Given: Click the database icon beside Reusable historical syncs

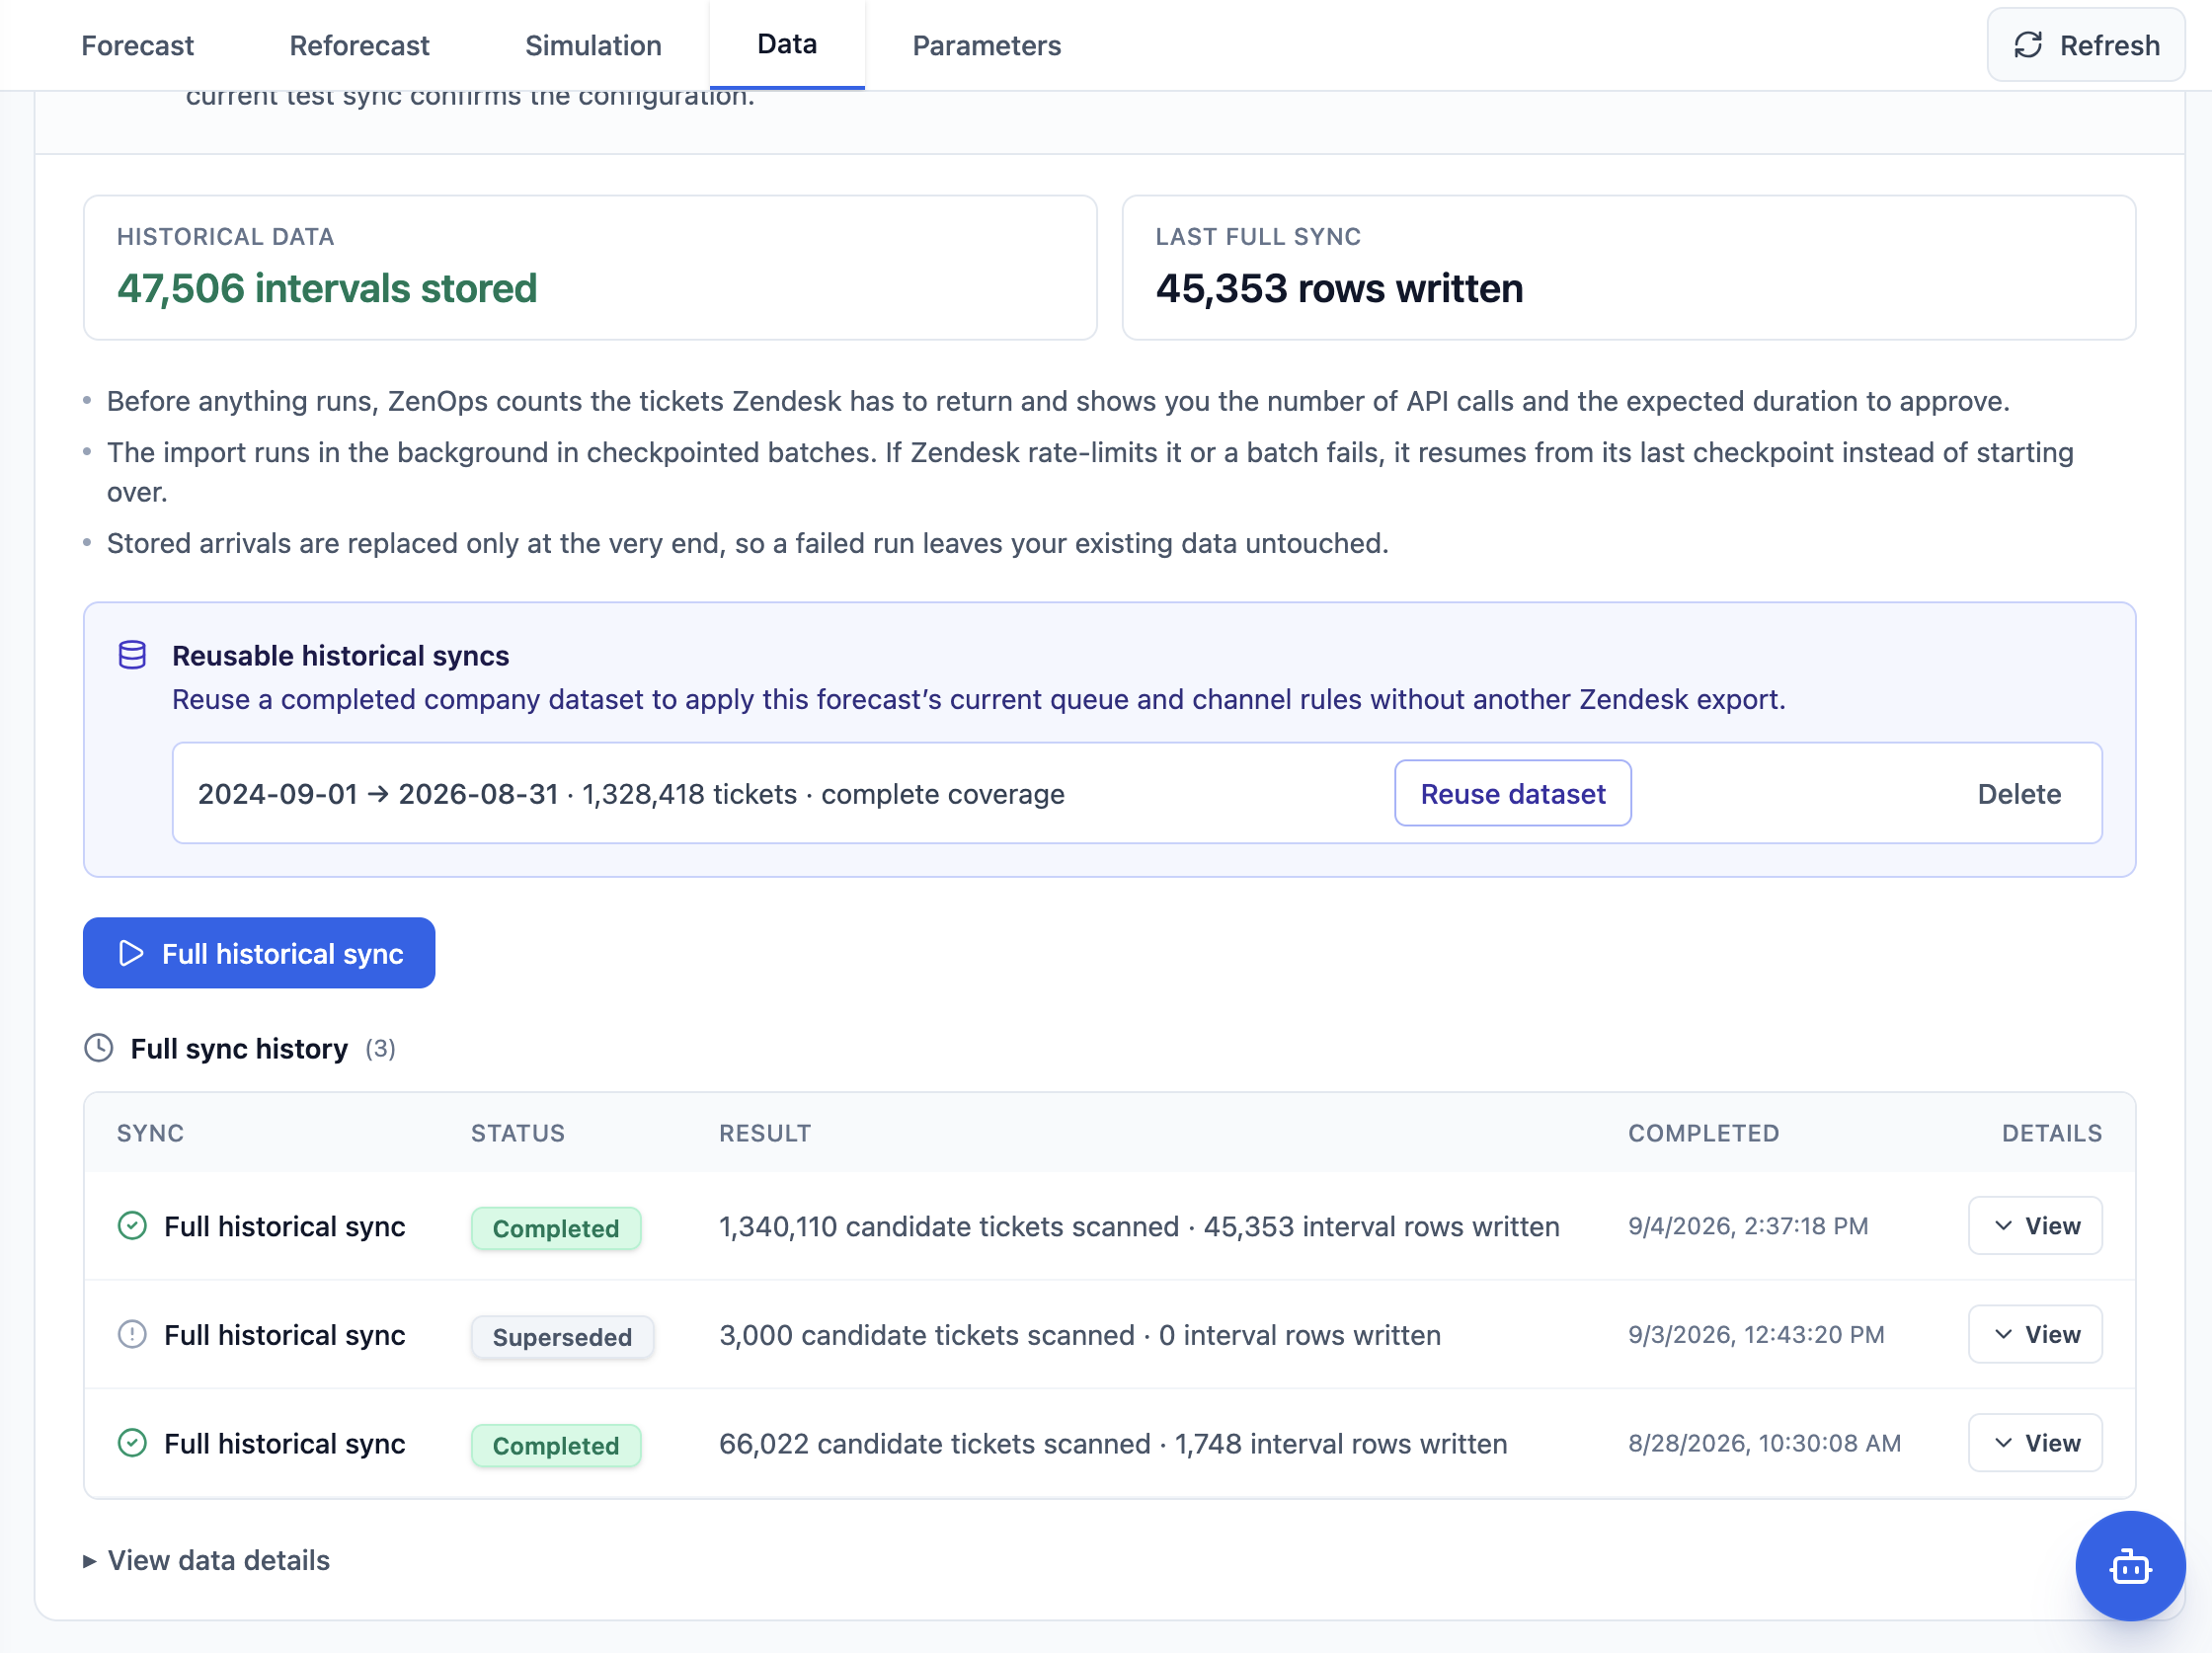Looking at the screenshot, I should pyautogui.click(x=132, y=655).
